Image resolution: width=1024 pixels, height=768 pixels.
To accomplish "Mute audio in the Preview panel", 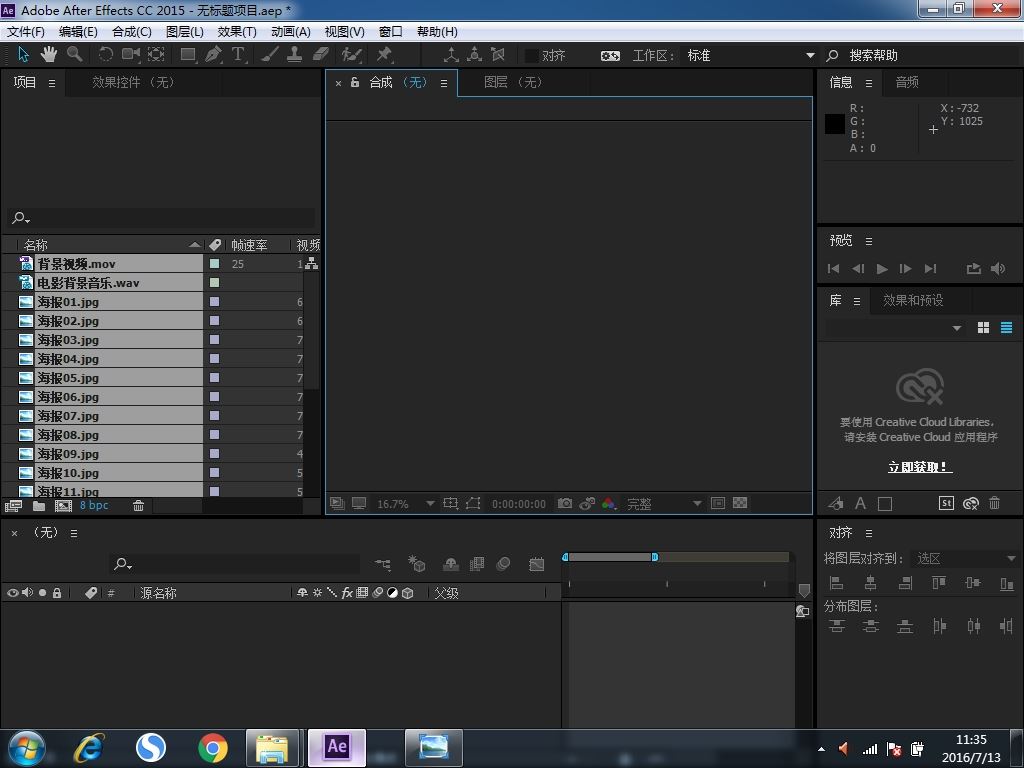I will coord(998,269).
